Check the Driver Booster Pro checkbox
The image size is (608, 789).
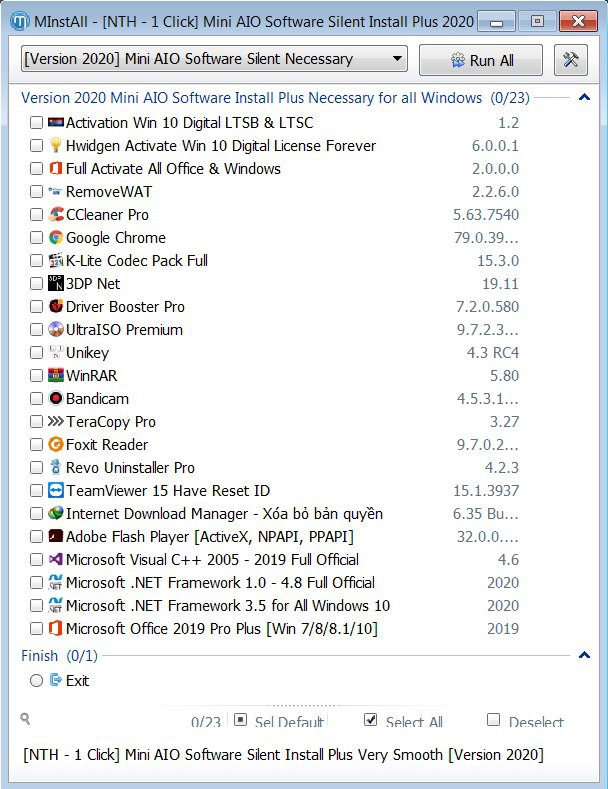36,306
